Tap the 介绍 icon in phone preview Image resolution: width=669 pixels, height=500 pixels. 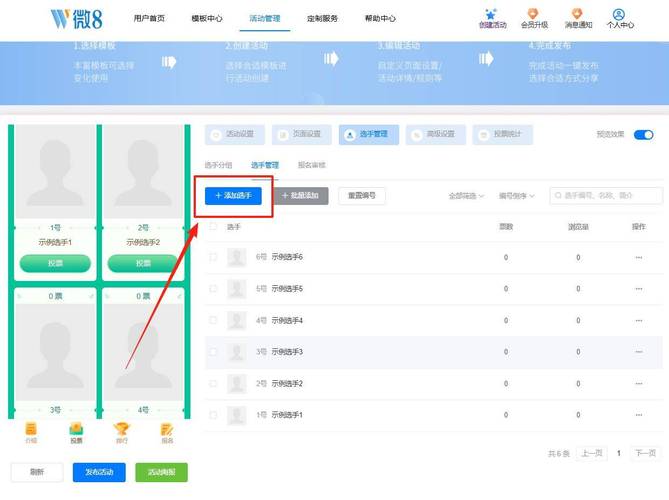pyautogui.click(x=31, y=429)
